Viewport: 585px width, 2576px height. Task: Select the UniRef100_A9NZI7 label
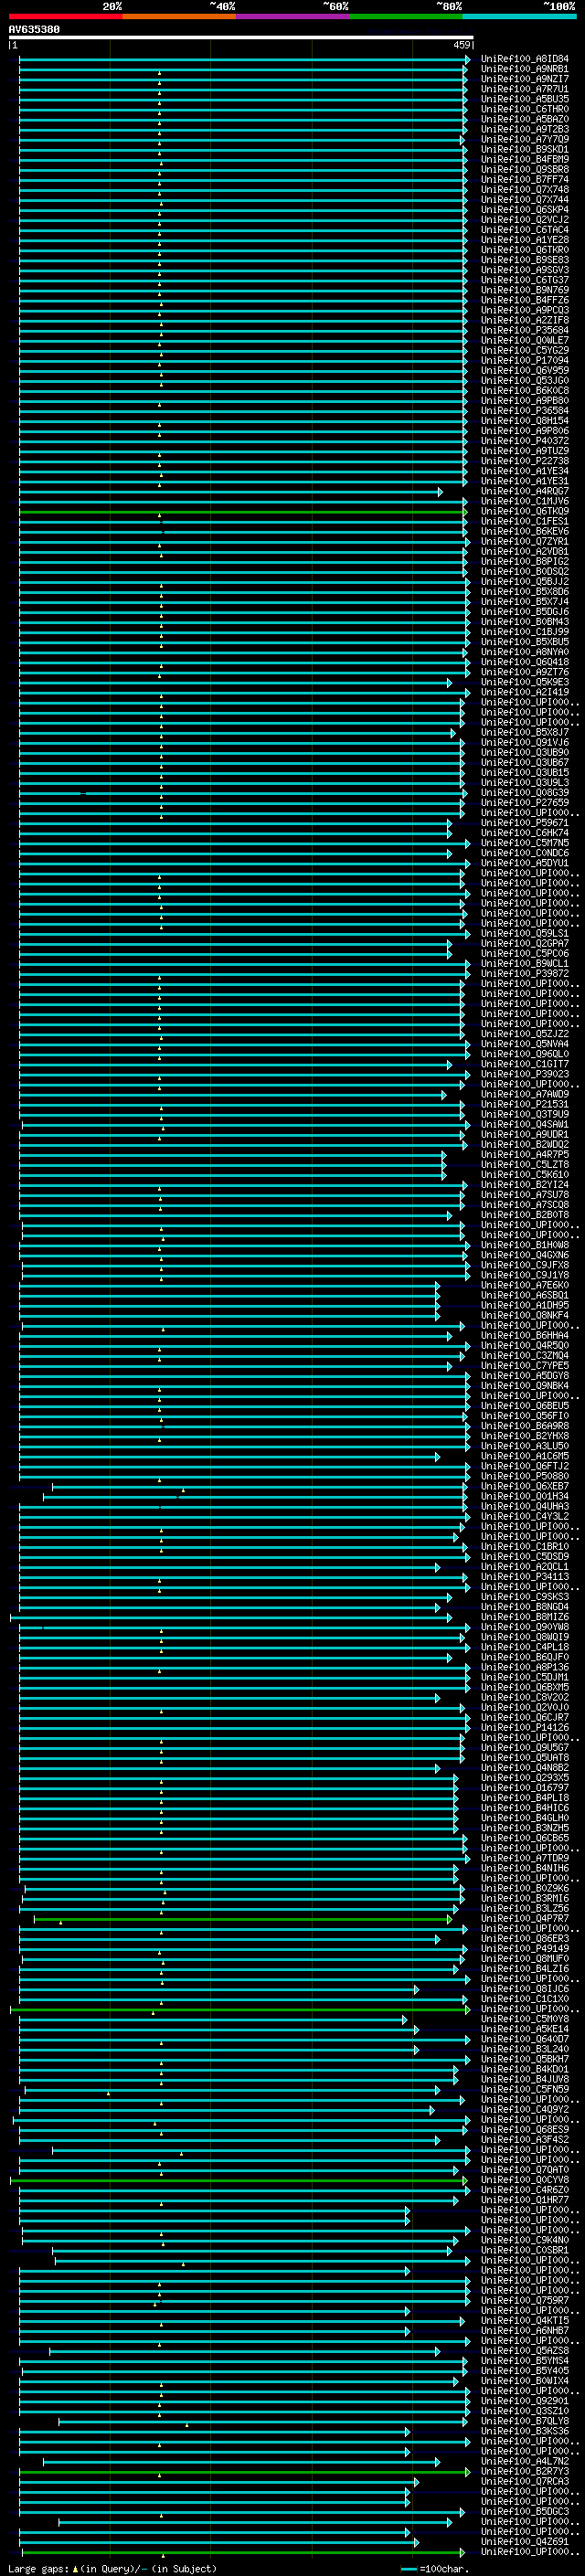[525, 79]
